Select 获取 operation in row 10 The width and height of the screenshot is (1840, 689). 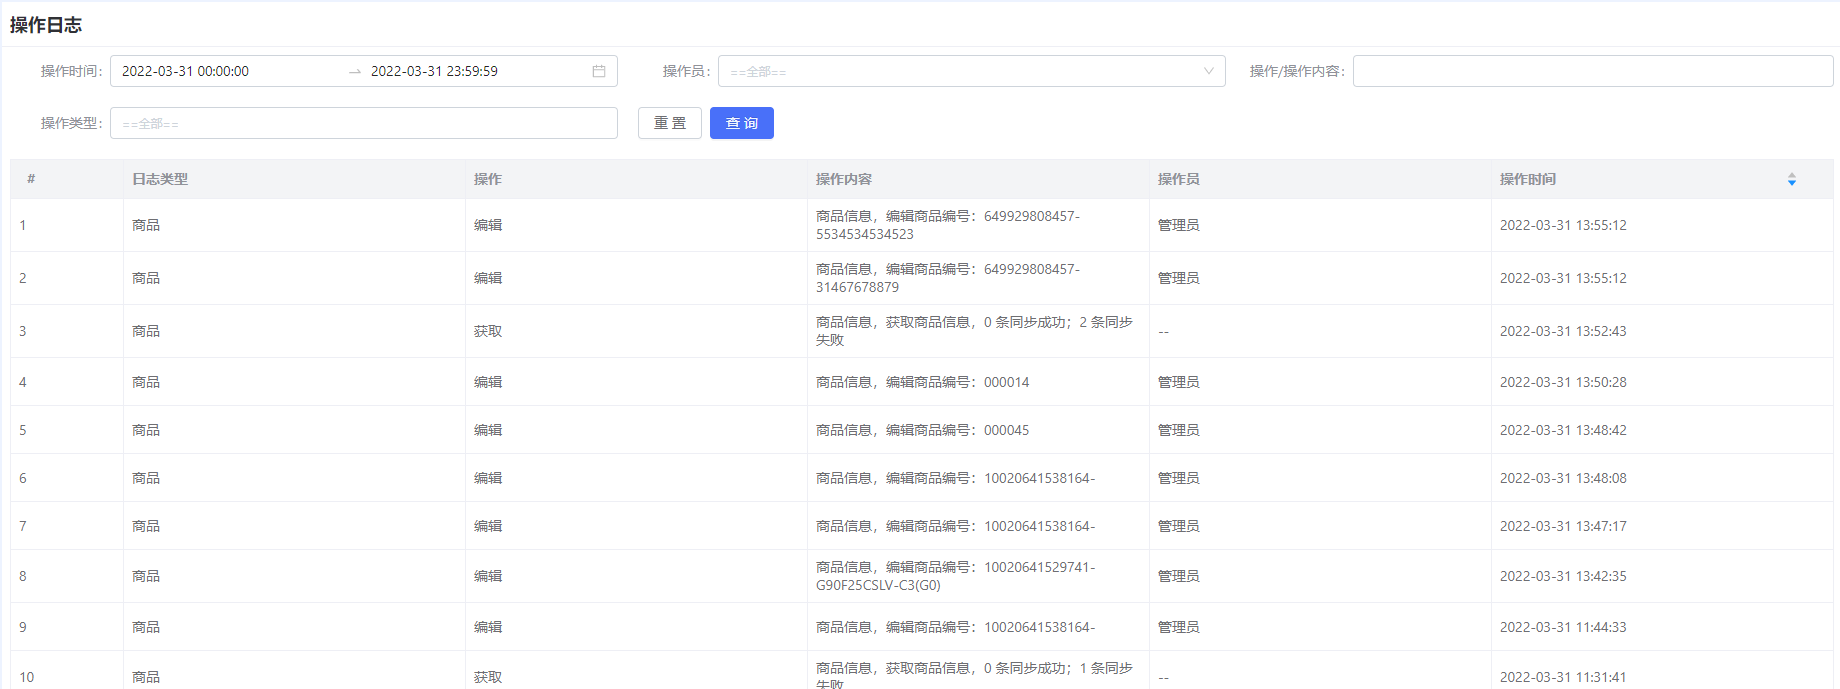tap(488, 677)
